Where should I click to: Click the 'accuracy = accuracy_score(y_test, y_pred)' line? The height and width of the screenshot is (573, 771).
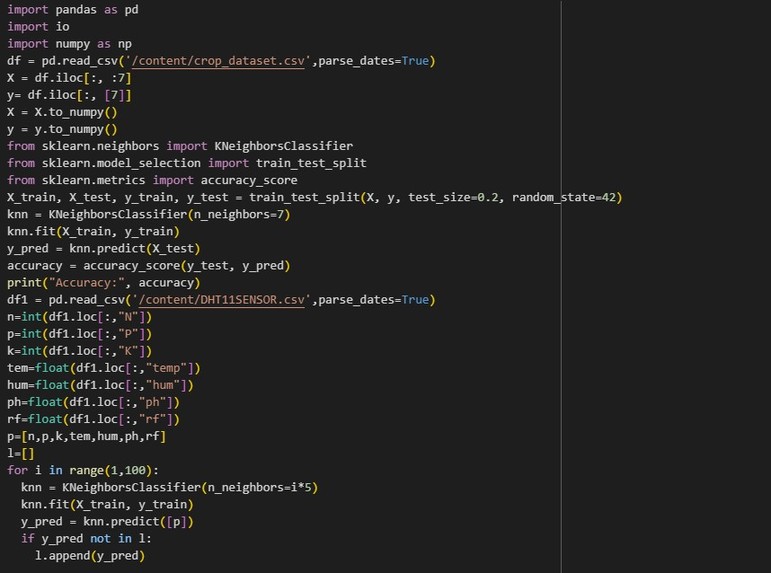[149, 266]
